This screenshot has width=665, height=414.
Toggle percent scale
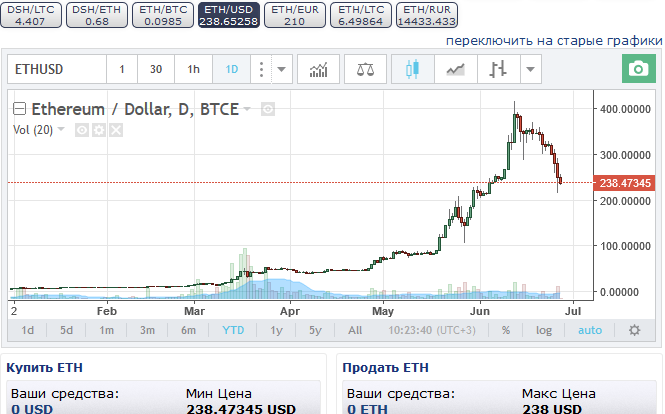tap(506, 330)
